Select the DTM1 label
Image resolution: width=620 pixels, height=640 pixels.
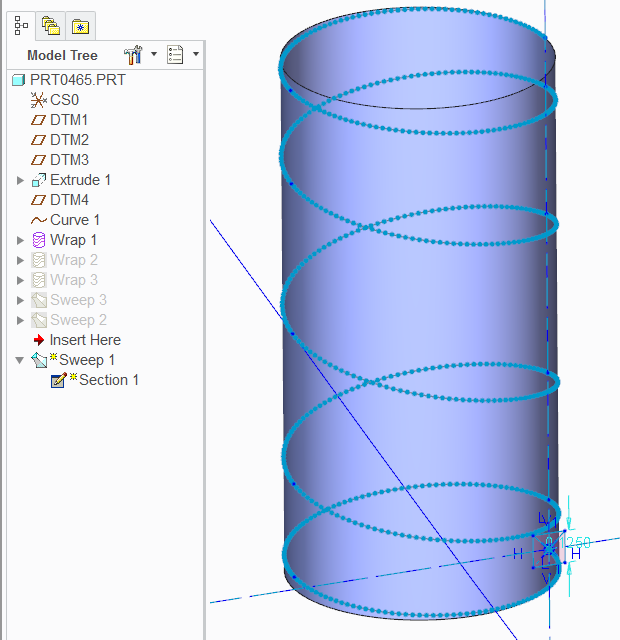(x=69, y=120)
